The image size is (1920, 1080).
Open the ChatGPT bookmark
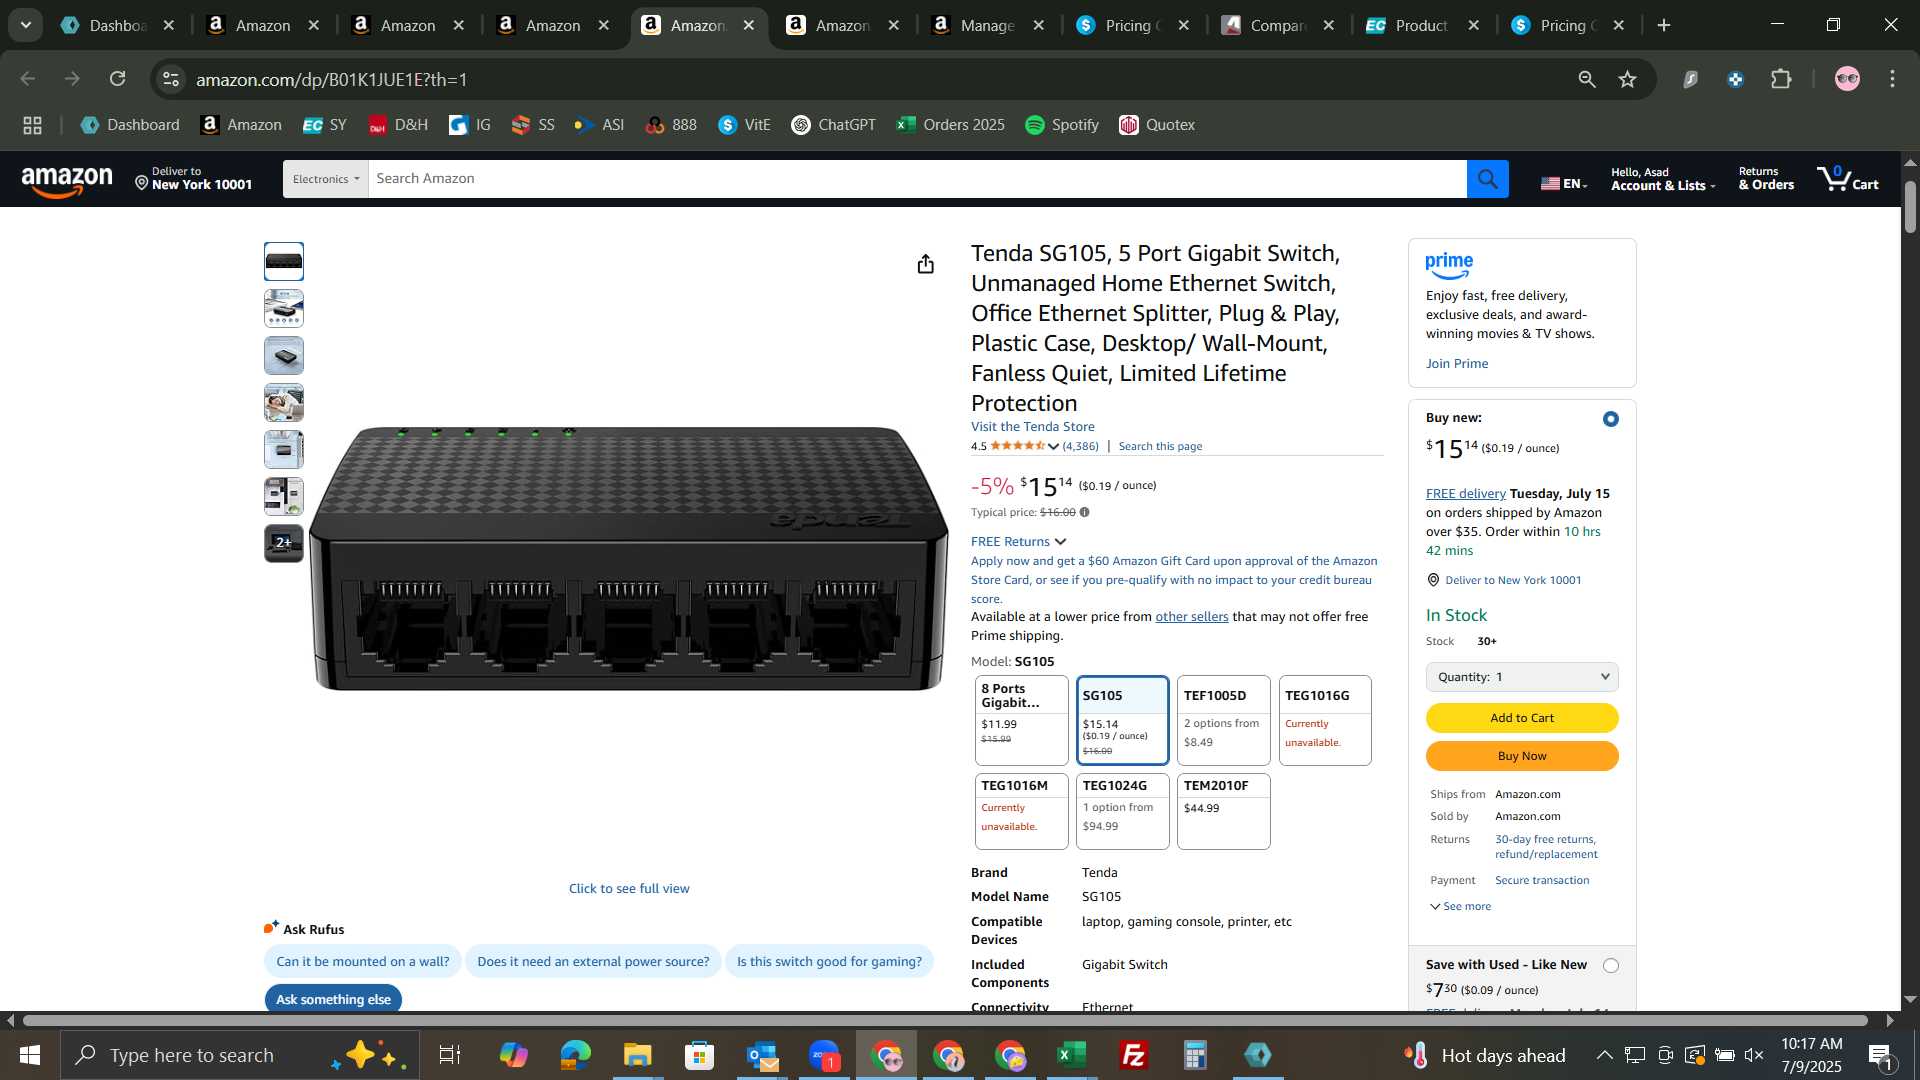pyautogui.click(x=833, y=125)
